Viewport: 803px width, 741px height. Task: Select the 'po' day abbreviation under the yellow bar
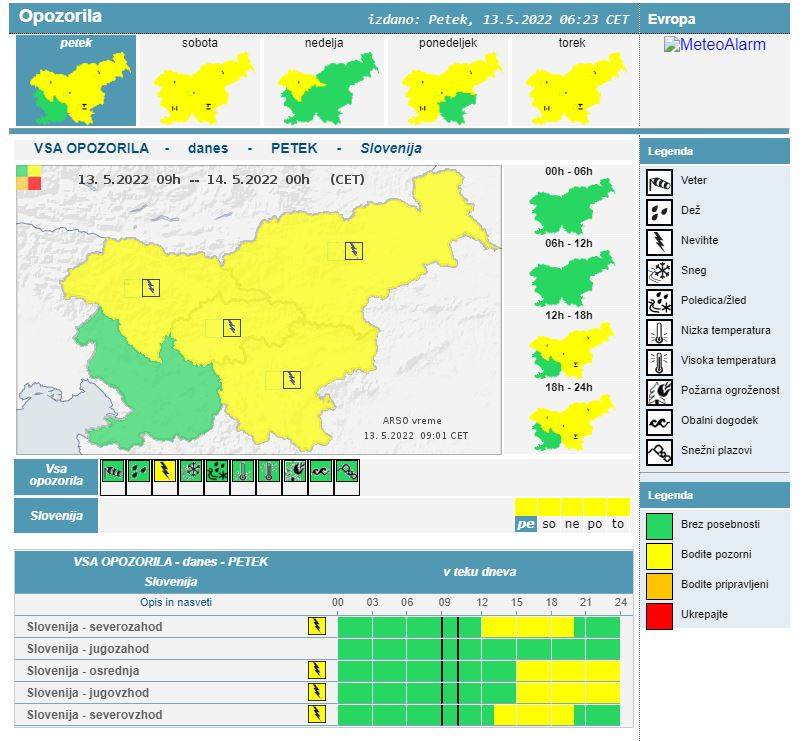click(x=596, y=524)
